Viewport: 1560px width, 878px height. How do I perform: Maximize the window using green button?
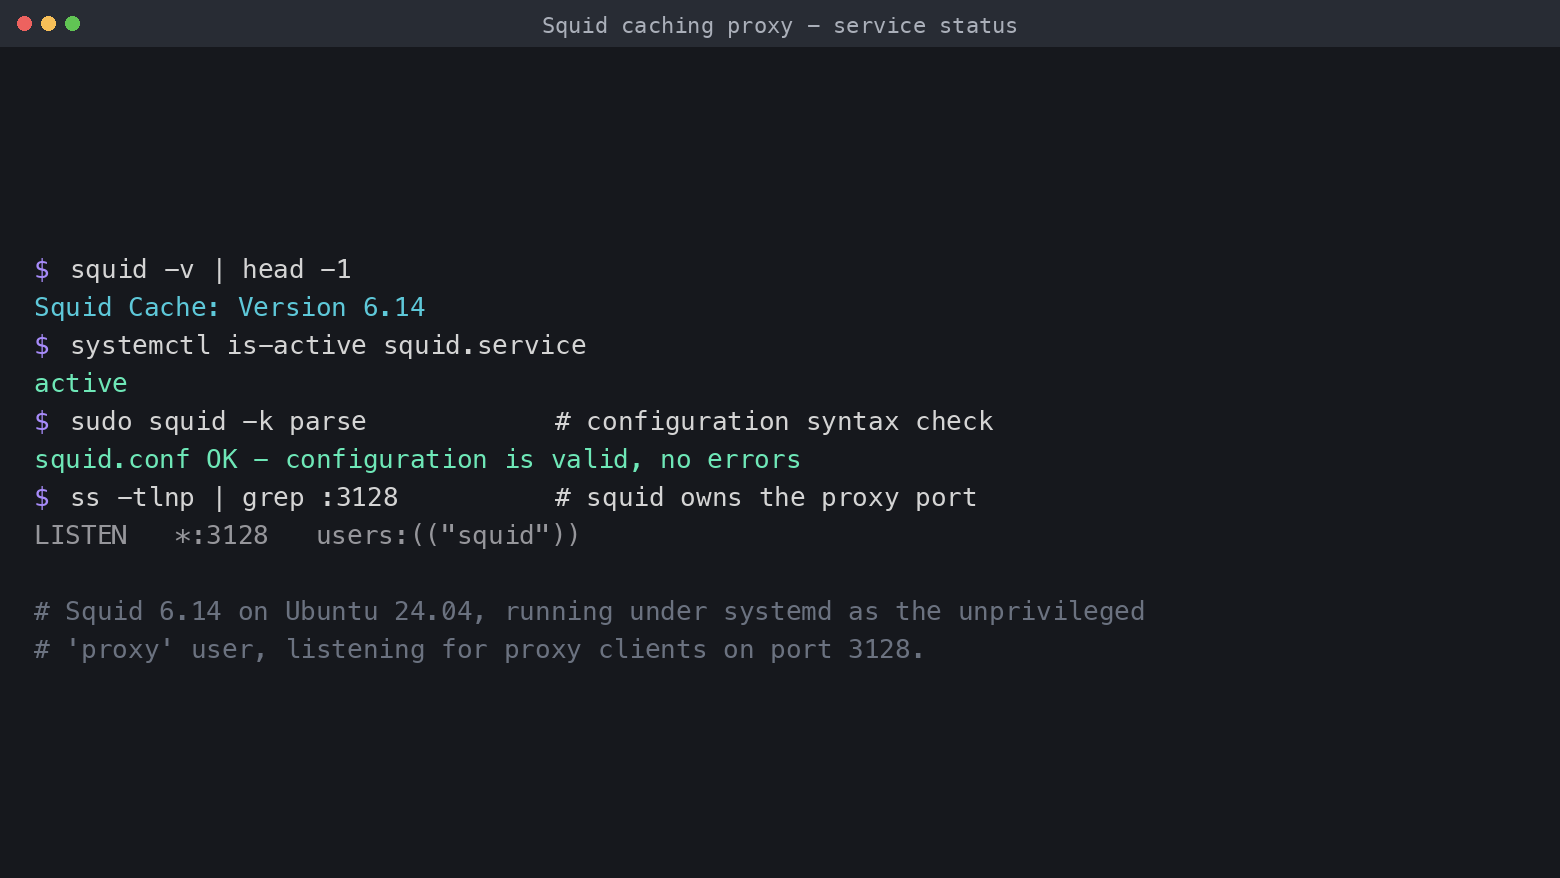click(72, 23)
